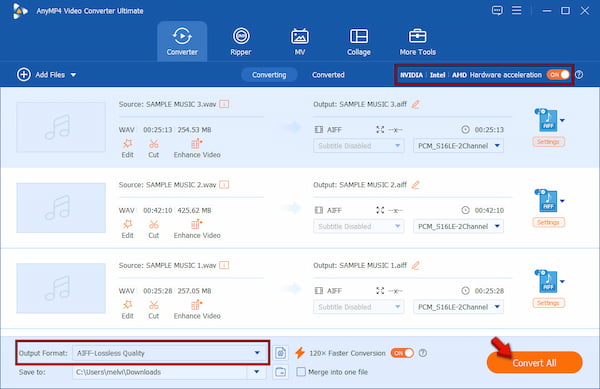Open the feedback message icon in title bar
The image size is (600, 389).
[497, 10]
